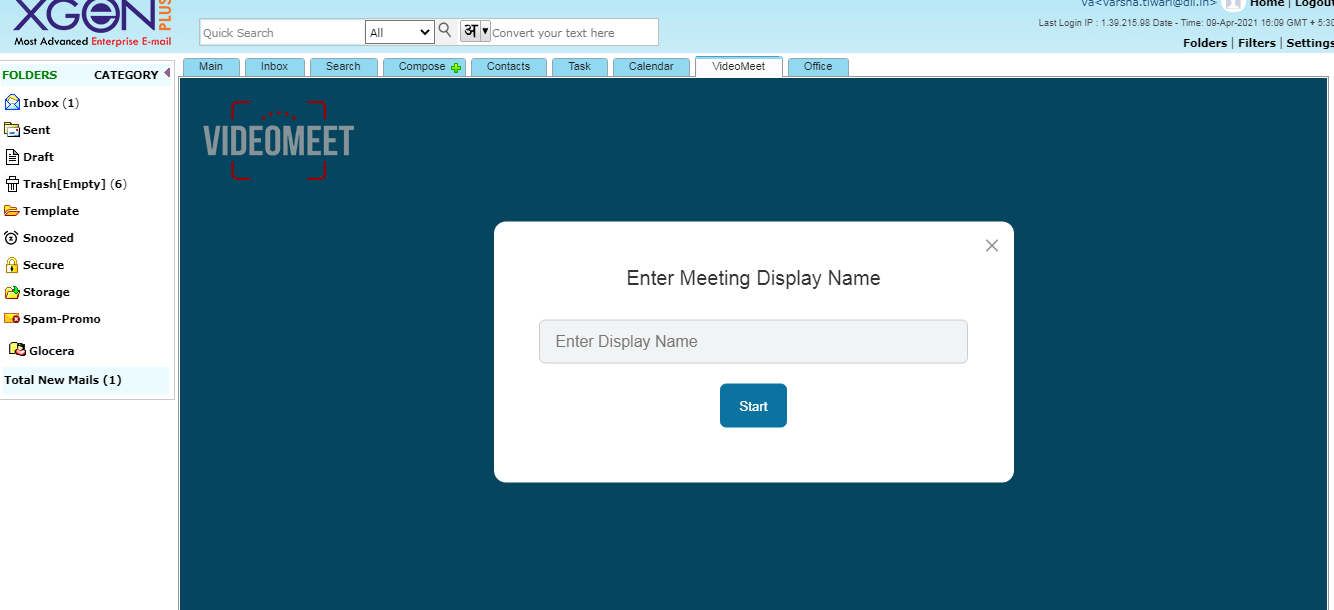Open the Spam-Promo folder label
This screenshot has width=1334, height=610.
(62, 319)
